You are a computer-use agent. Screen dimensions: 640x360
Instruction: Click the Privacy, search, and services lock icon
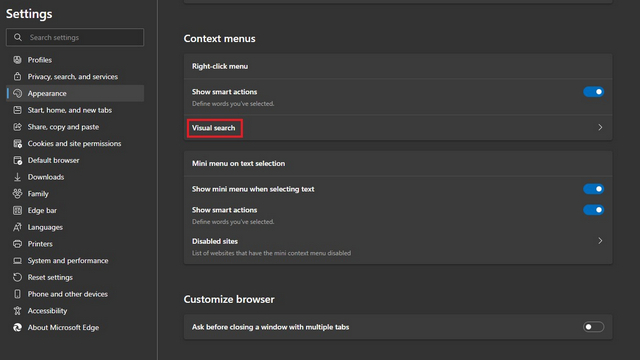click(17, 77)
